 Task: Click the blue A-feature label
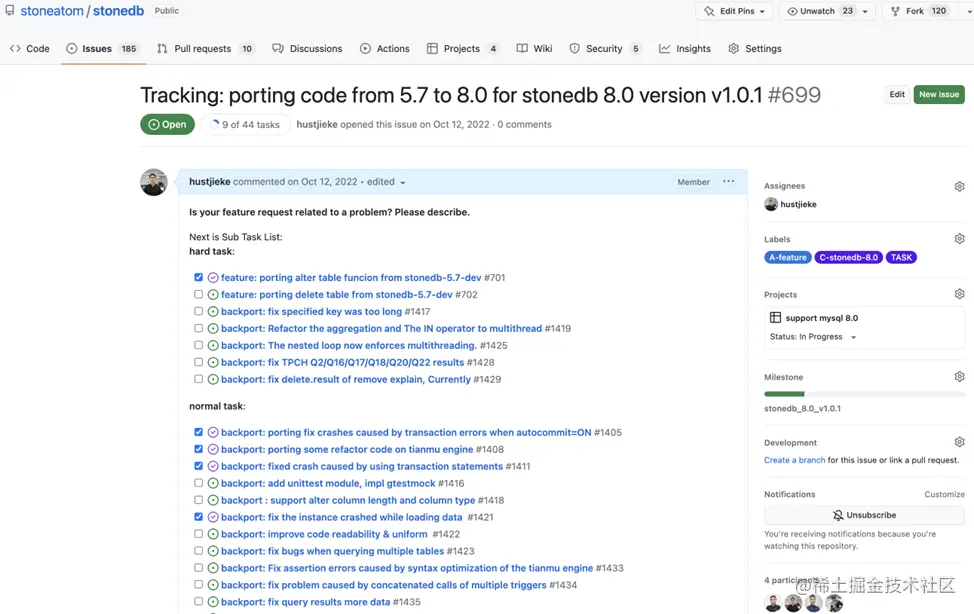coord(788,257)
